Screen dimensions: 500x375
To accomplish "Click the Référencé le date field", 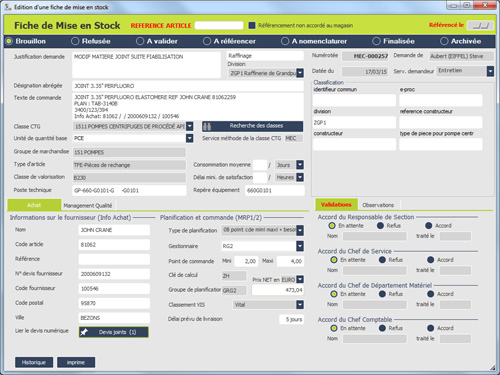I will pyautogui.click(x=480, y=25).
